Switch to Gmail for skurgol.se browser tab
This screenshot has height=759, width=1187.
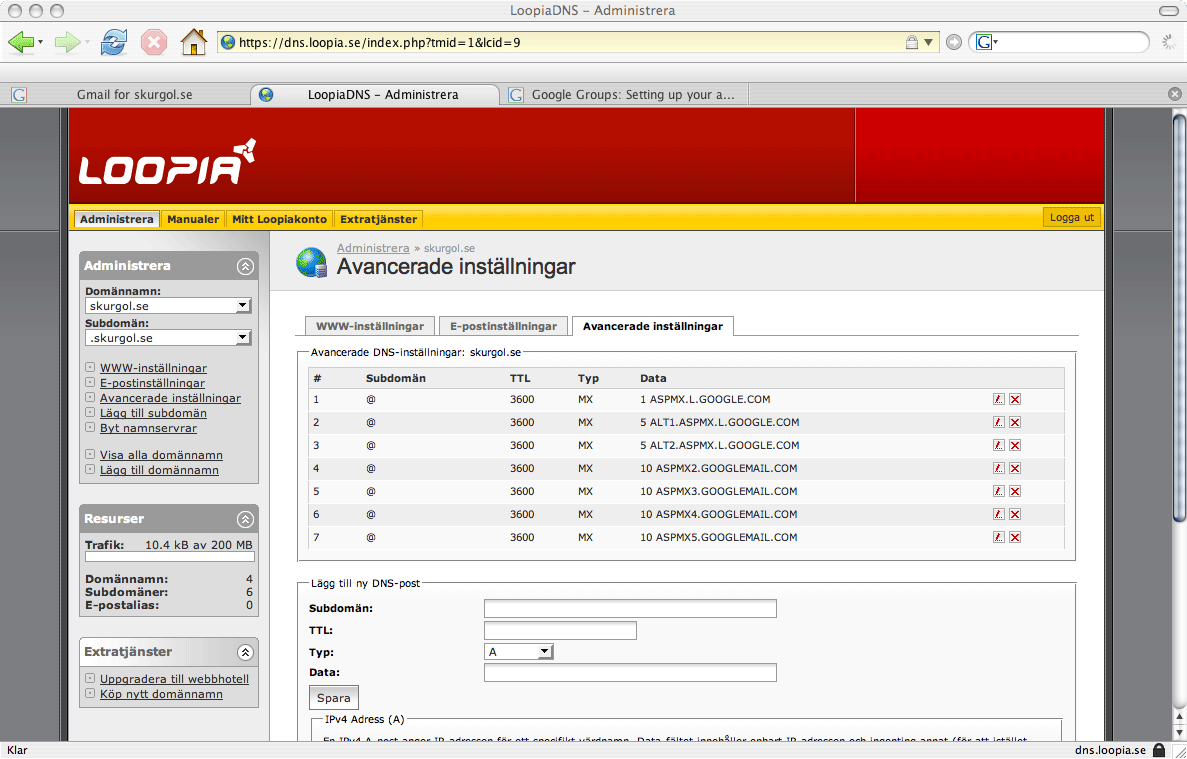135,95
